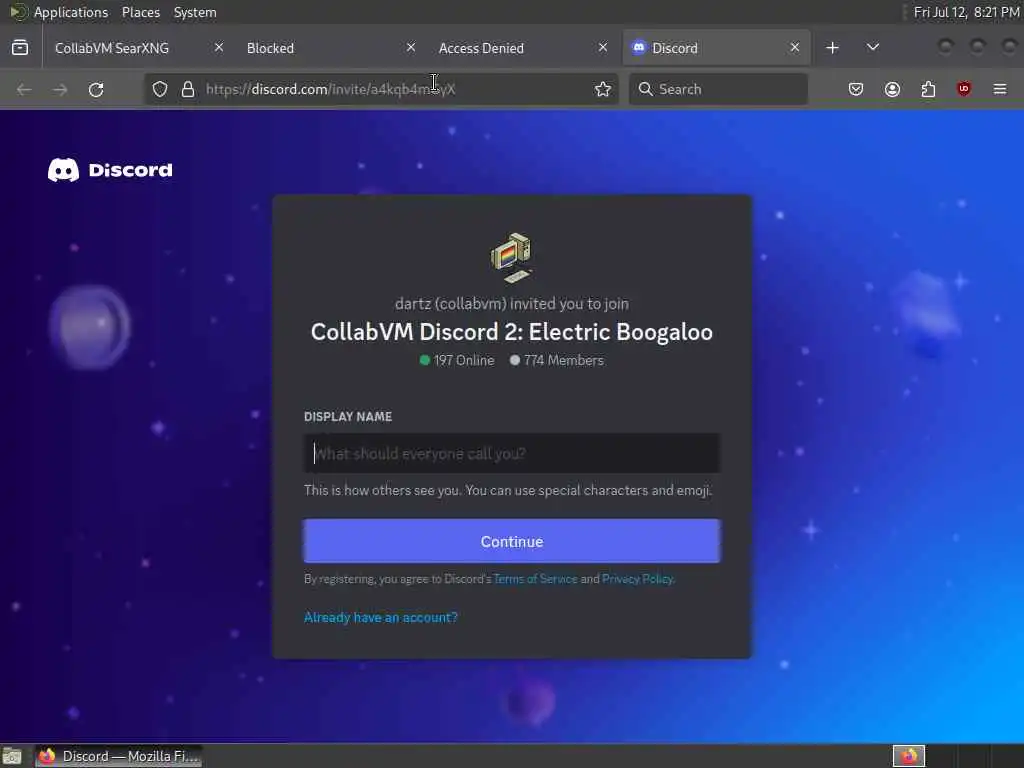
Task: Show site security padlock information
Action: pyautogui.click(x=188, y=89)
